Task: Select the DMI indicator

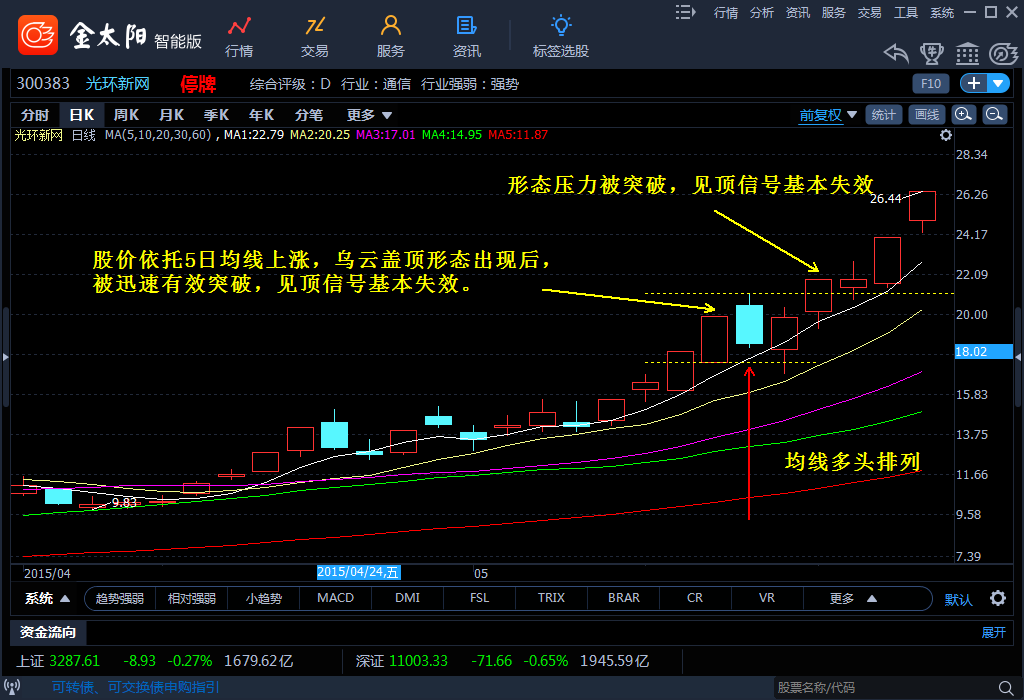Action: [408, 598]
